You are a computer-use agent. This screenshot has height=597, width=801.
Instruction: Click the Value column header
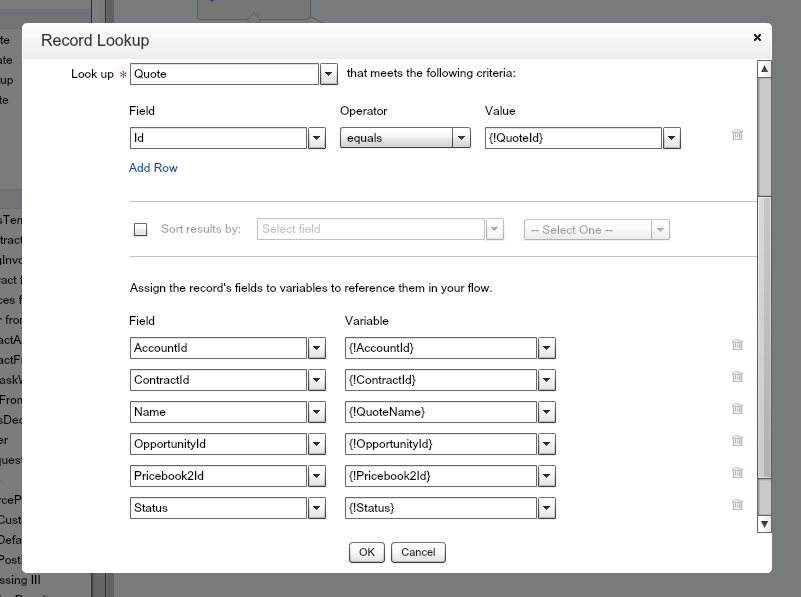[x=500, y=111]
